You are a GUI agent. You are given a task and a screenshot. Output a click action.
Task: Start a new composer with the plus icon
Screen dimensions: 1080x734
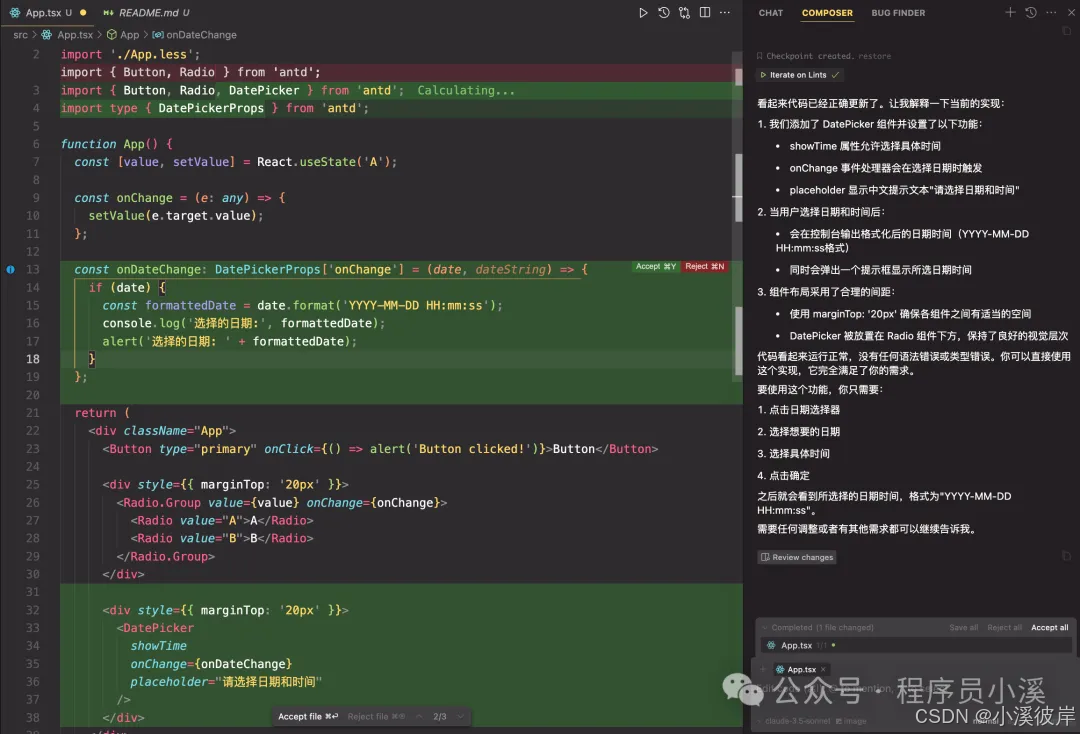point(1010,12)
